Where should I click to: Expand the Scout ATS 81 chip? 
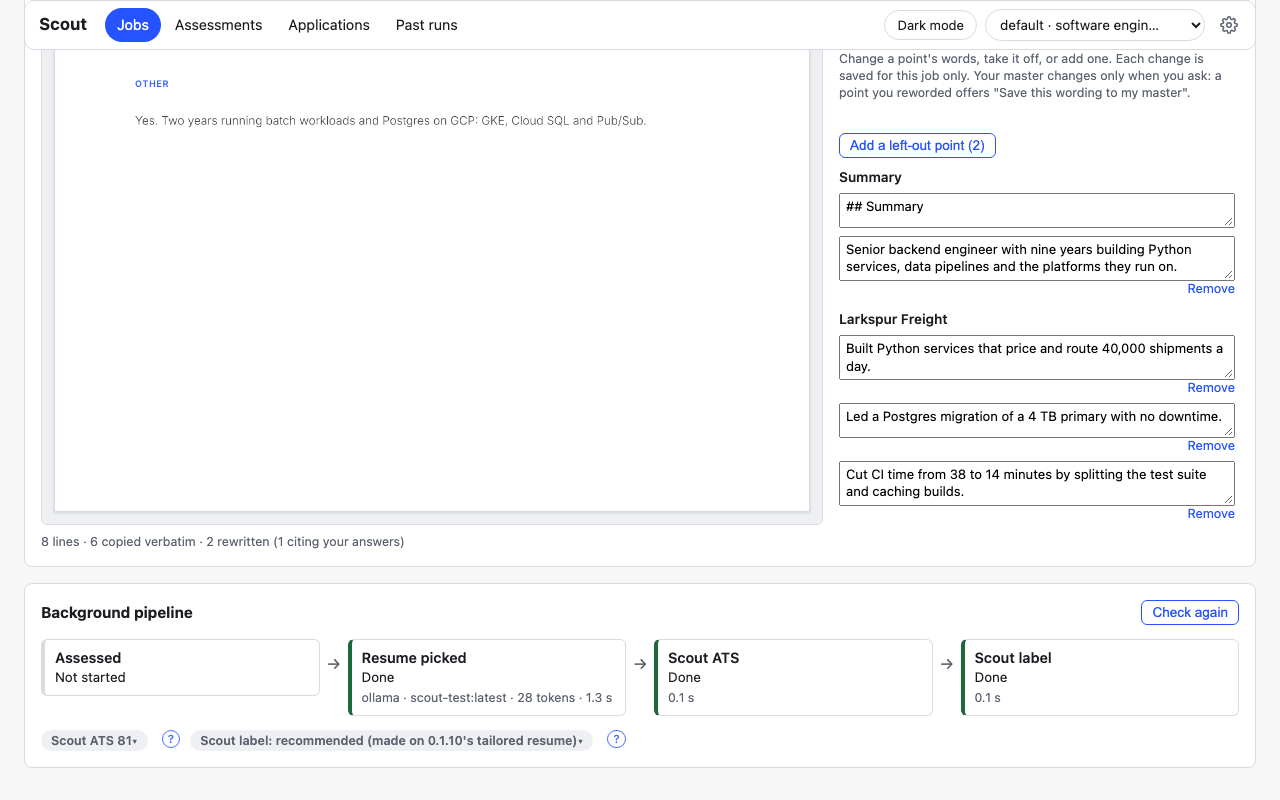[x=94, y=741]
